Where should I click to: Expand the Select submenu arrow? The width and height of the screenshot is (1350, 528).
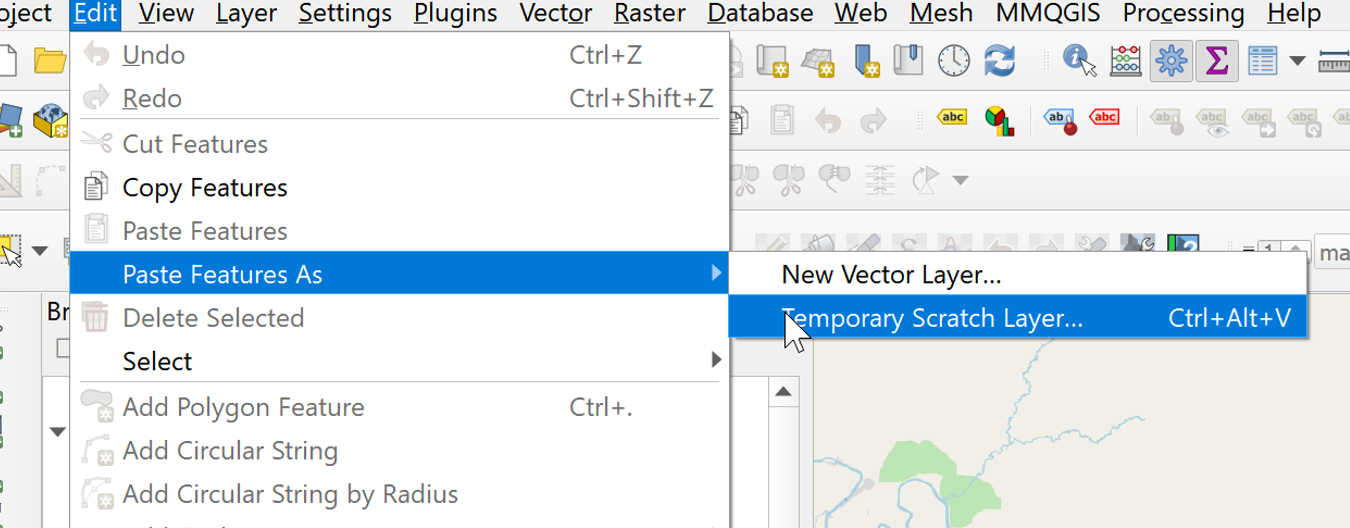click(715, 360)
